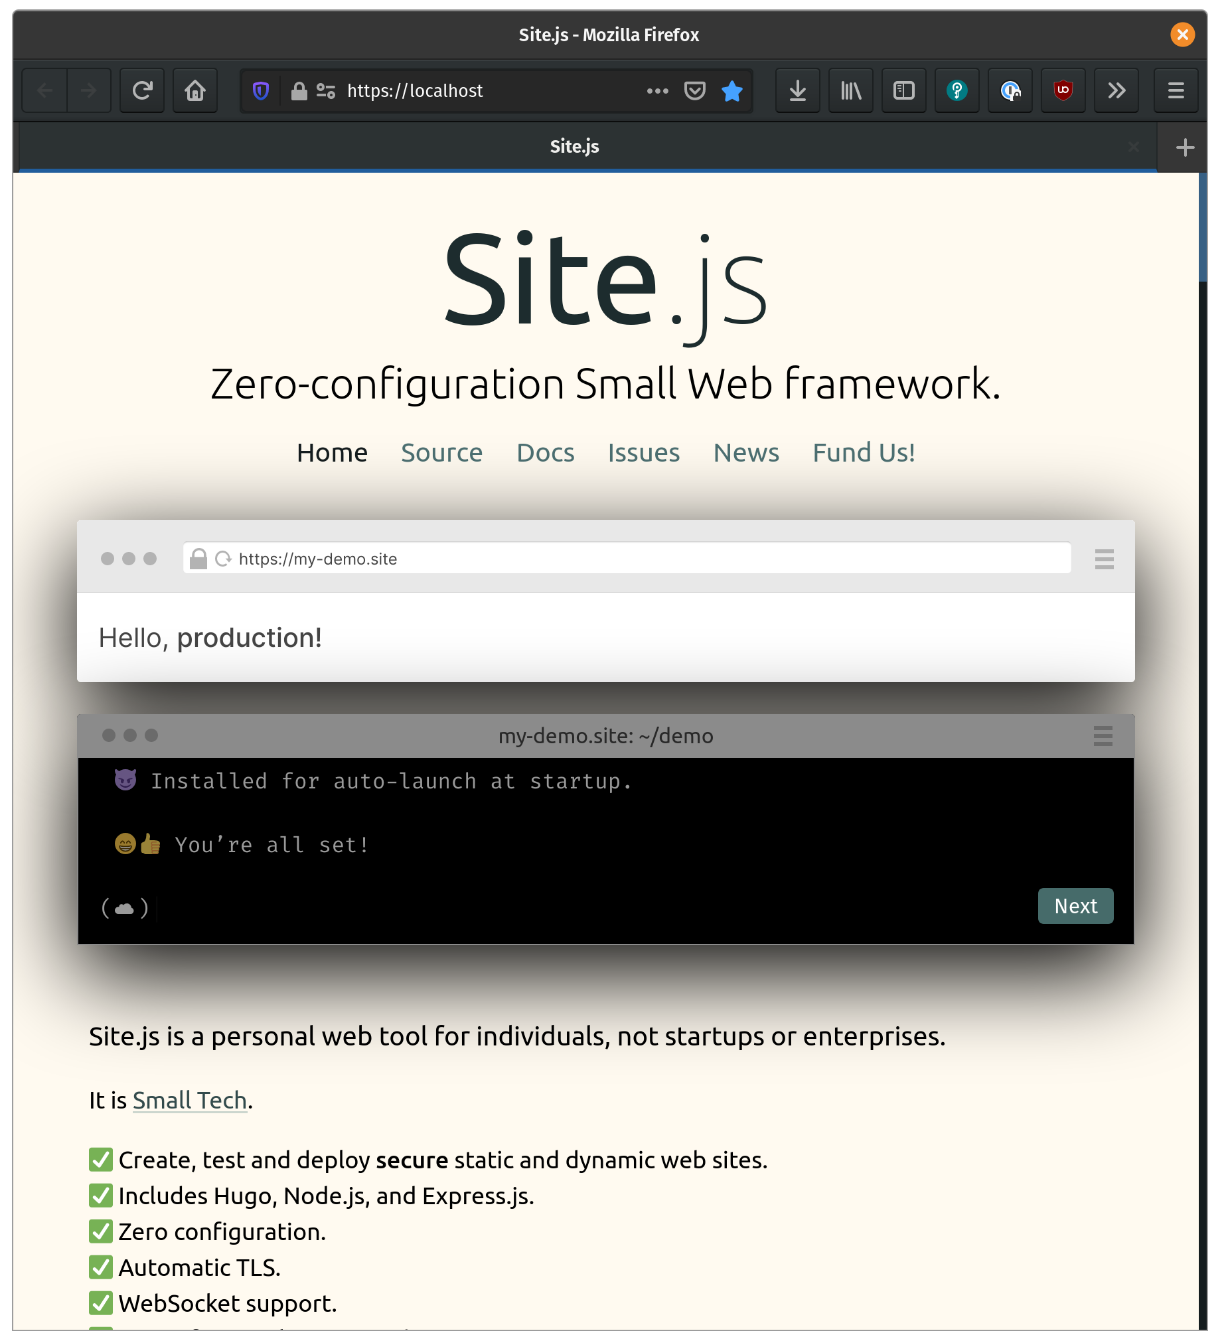Screen dimensions: 1220x1343
Task: Toggle the bookmark star
Action: pos(732,91)
